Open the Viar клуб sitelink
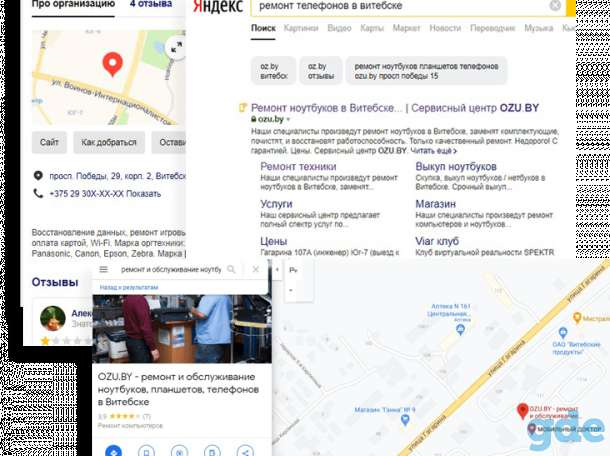610x456 pixels. coord(437,241)
